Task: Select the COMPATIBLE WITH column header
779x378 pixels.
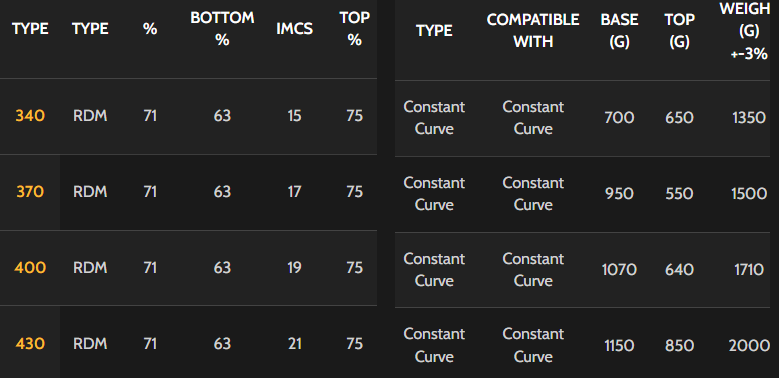Action: (533, 31)
